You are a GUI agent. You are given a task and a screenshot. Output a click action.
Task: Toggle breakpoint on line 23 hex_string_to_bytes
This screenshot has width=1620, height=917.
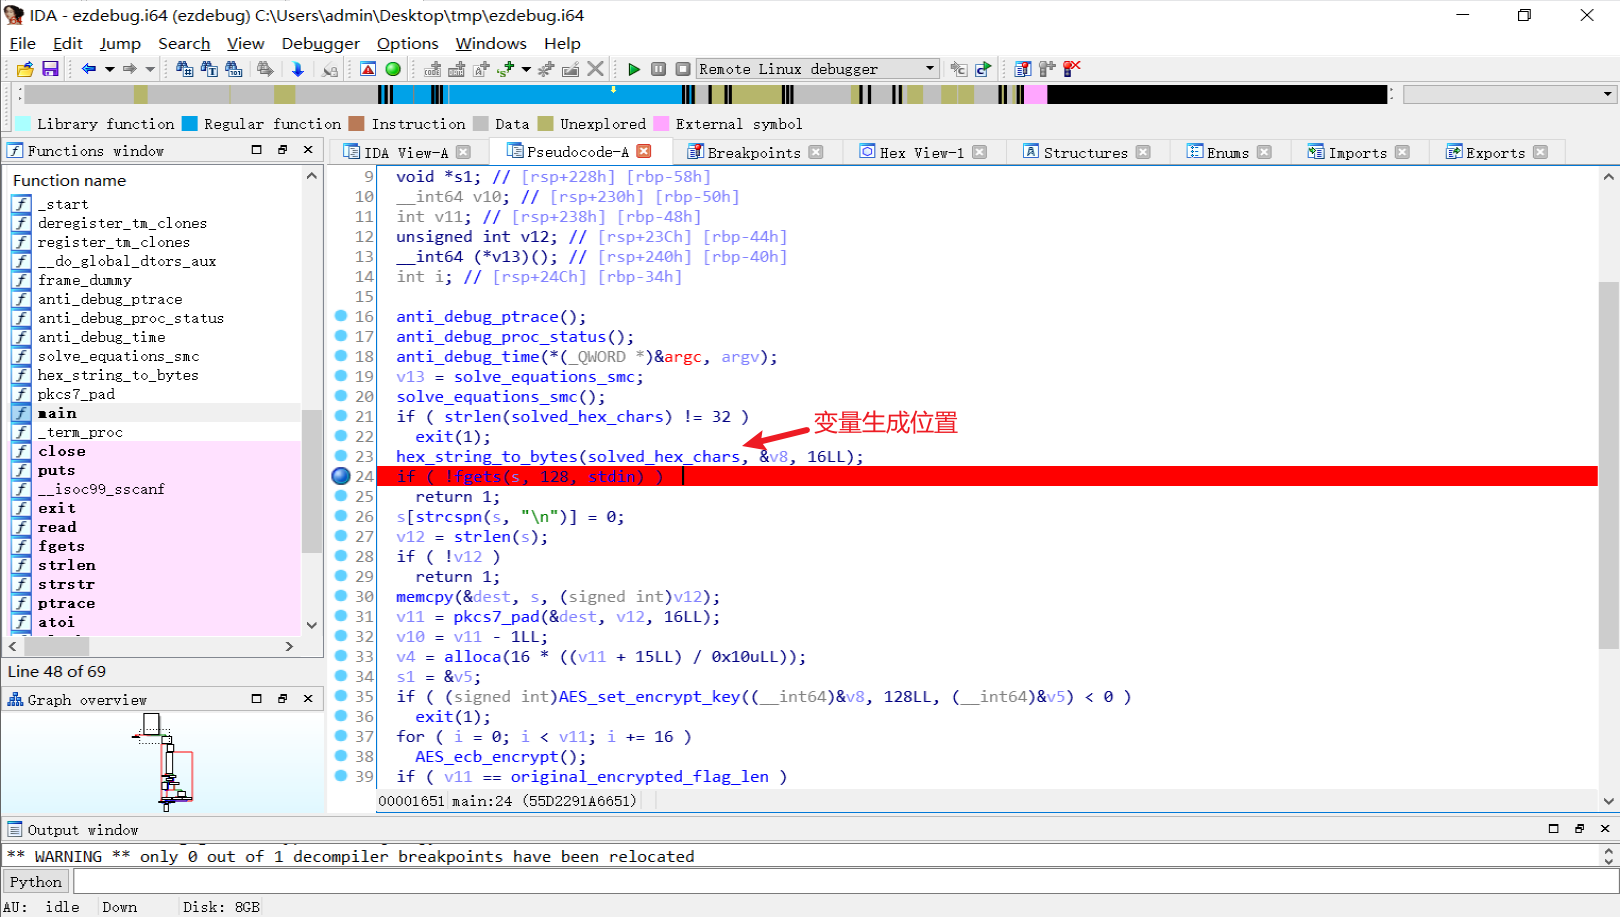tap(341, 456)
